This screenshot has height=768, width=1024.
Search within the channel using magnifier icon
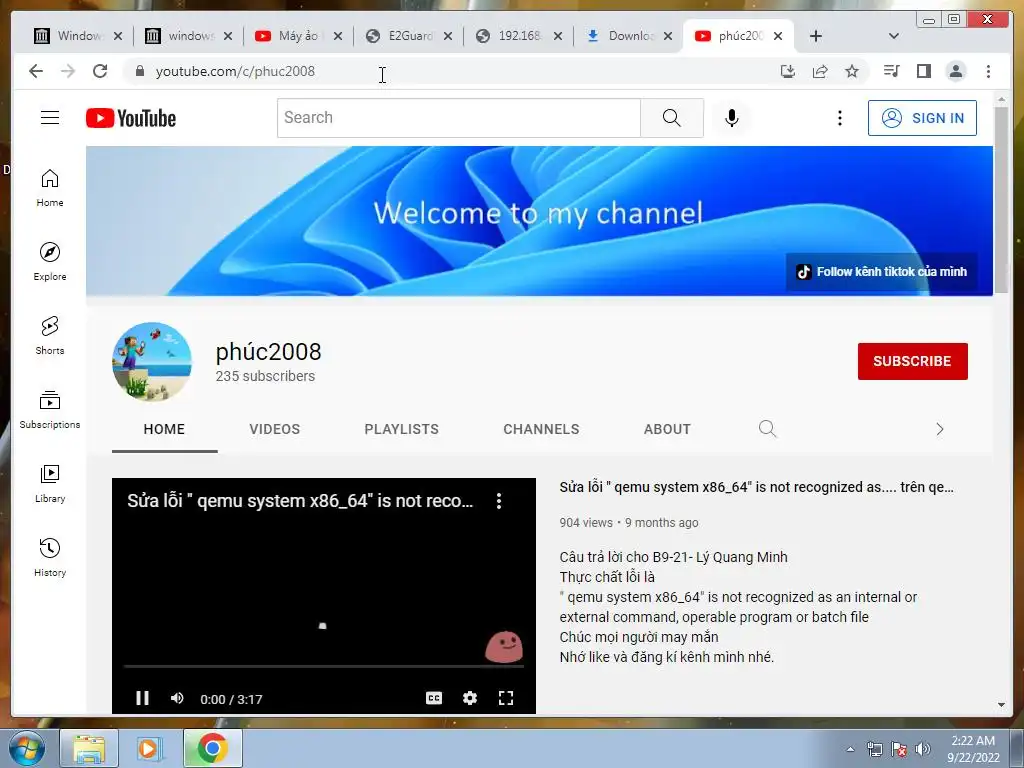point(767,429)
